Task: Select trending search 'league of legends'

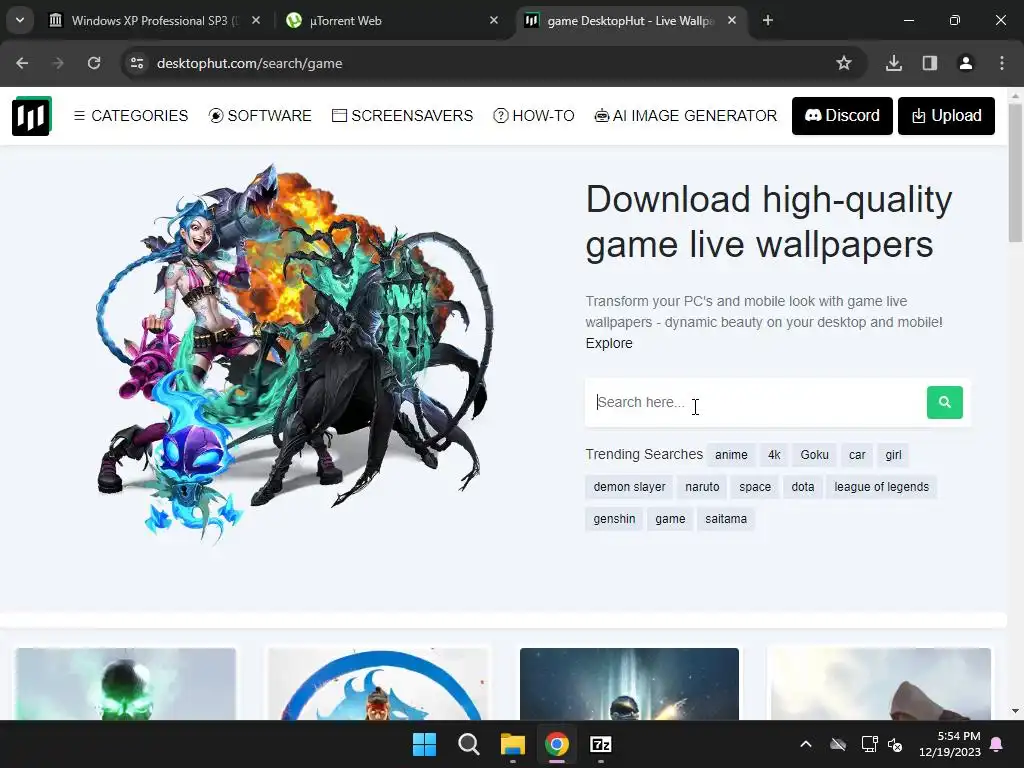Action: pos(881,487)
